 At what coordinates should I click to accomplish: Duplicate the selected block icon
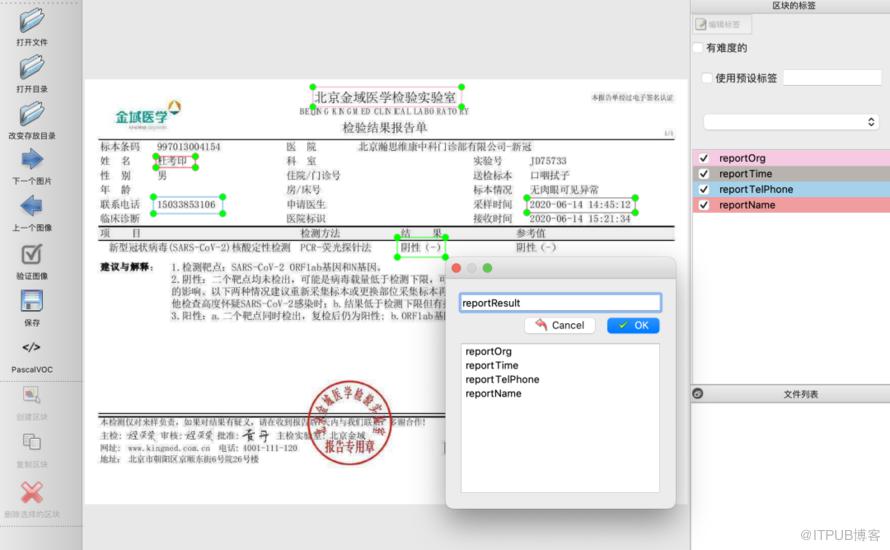coord(32,442)
